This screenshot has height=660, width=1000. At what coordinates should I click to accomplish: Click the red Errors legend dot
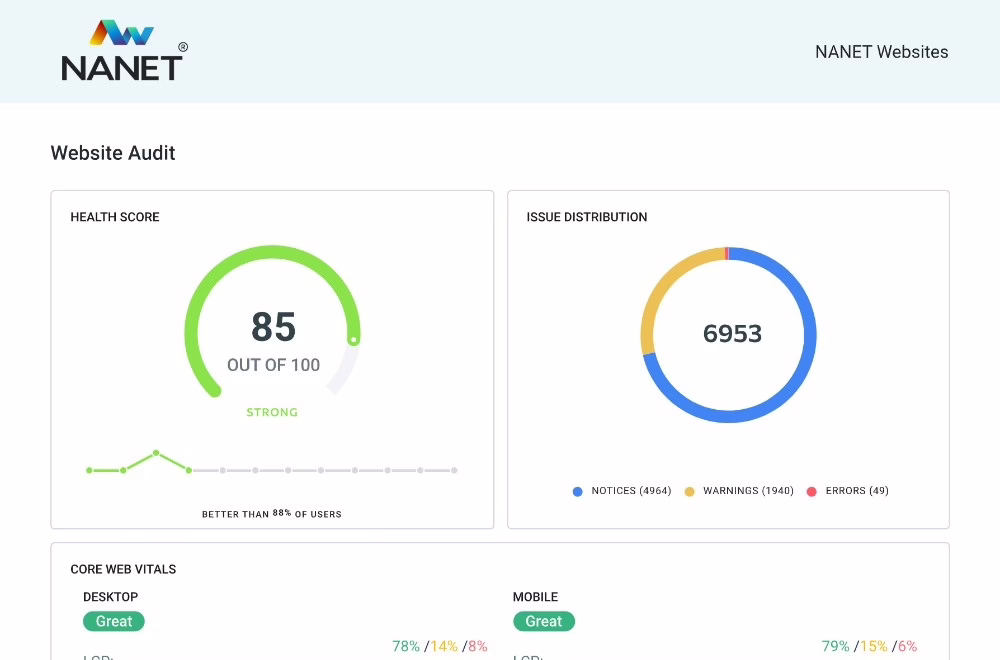(x=812, y=492)
